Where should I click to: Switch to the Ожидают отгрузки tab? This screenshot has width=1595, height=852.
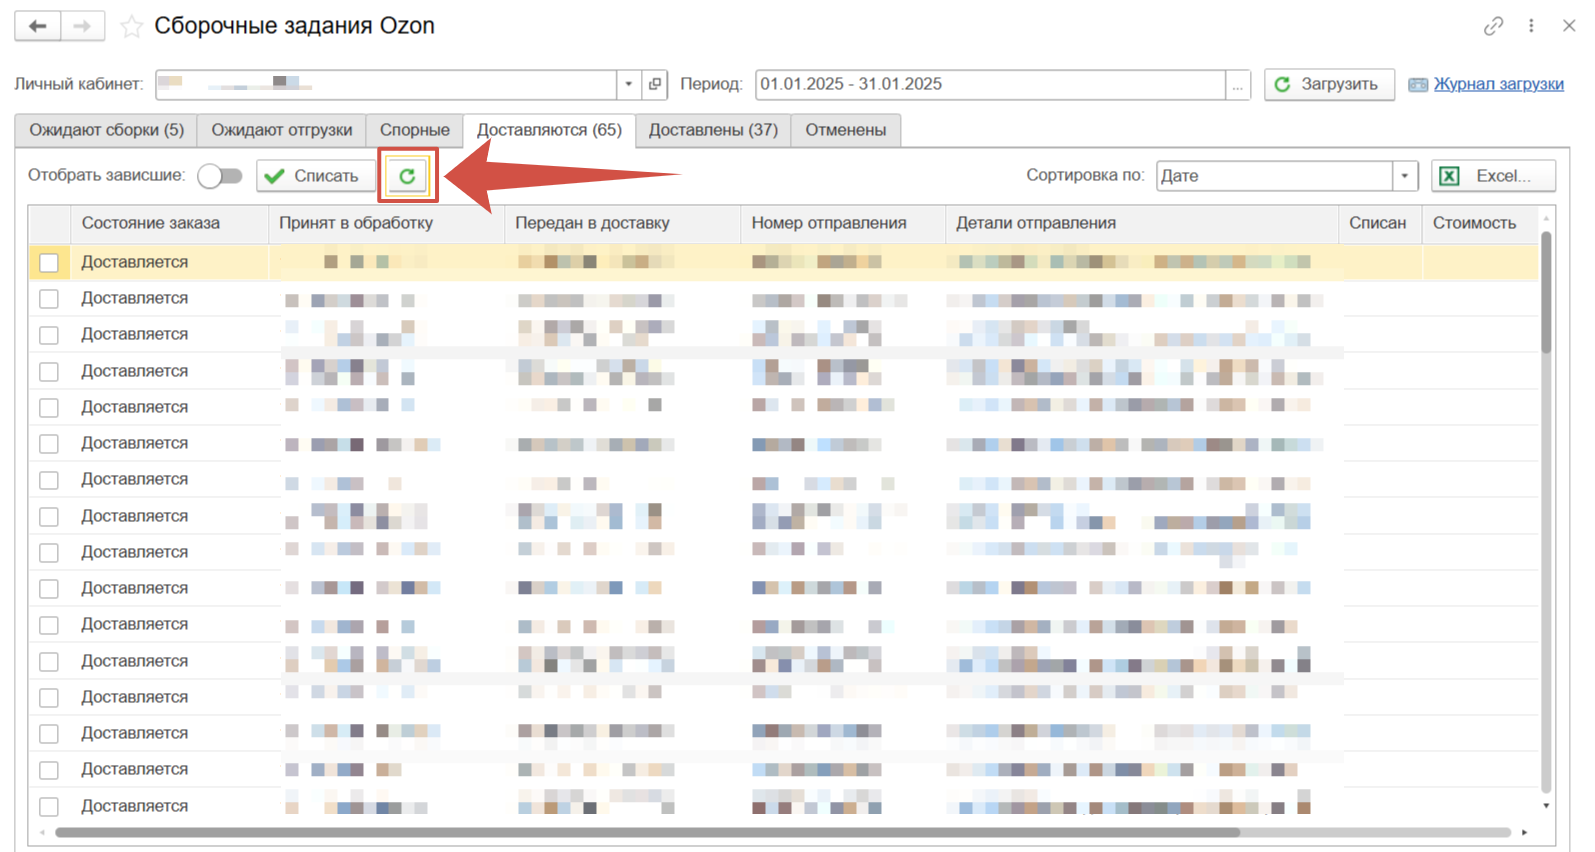pos(281,130)
